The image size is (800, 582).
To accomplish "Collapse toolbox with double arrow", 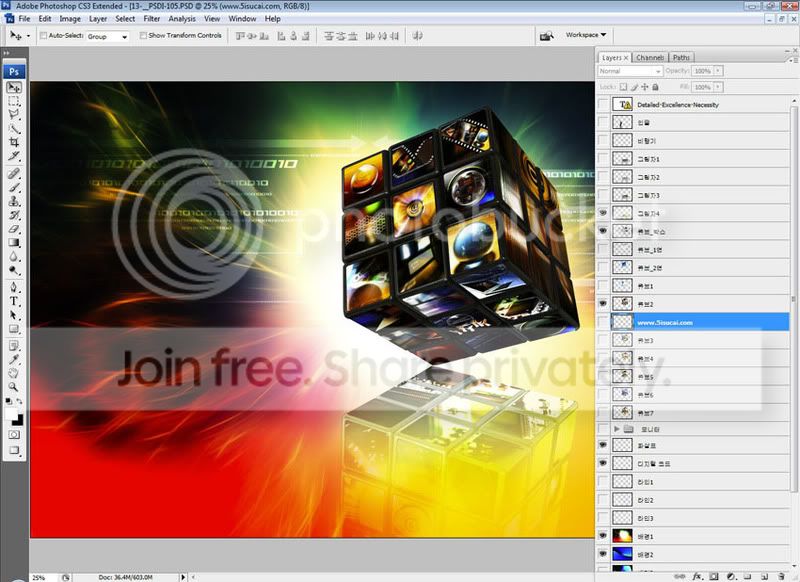I will coord(7,53).
